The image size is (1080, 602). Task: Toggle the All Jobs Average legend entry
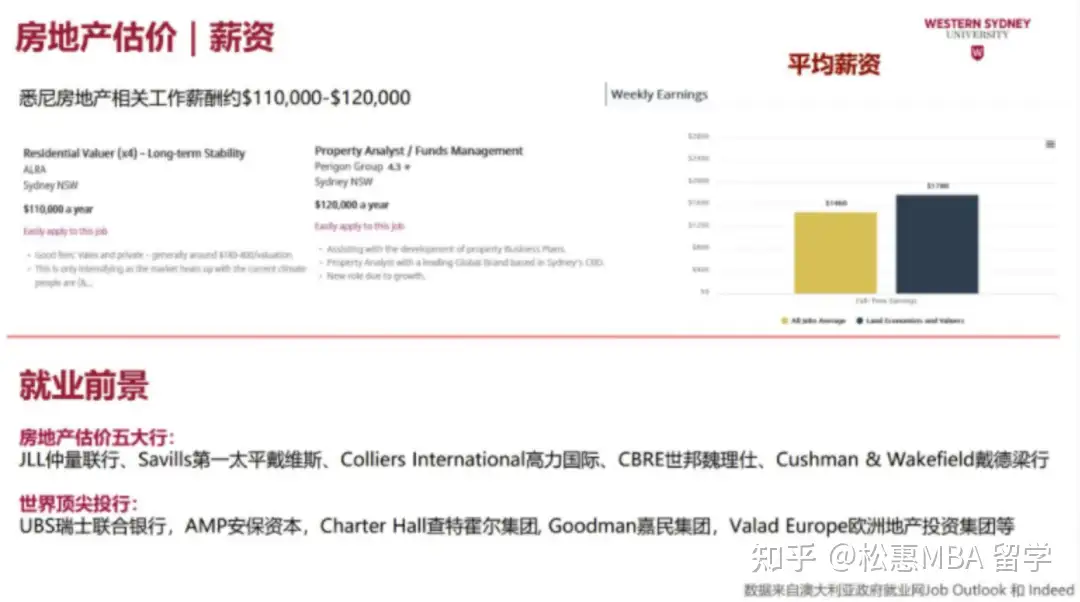pos(813,320)
